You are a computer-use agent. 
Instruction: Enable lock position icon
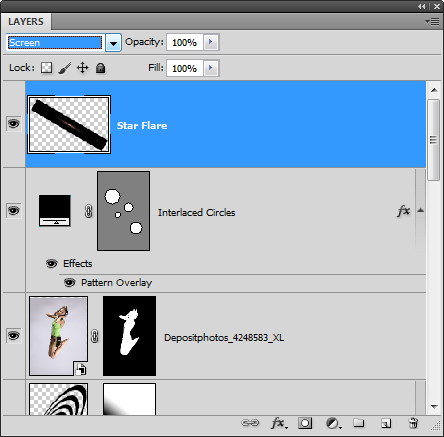(82, 68)
